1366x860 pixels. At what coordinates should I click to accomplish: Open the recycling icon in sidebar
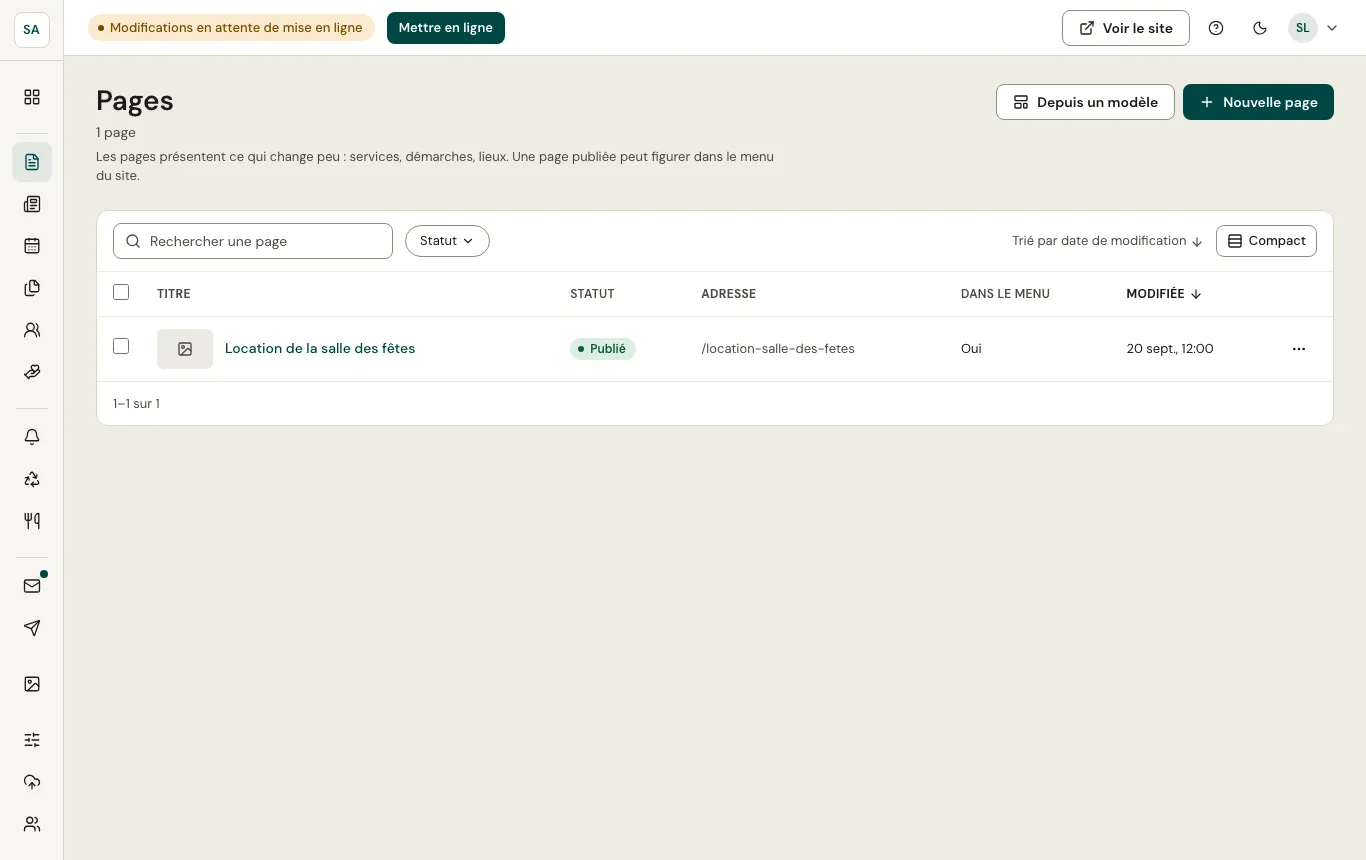click(32, 479)
